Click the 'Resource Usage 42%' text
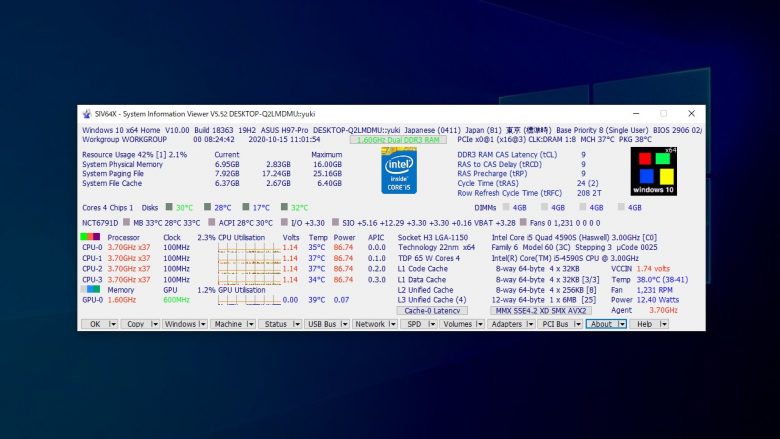 tap(118, 155)
